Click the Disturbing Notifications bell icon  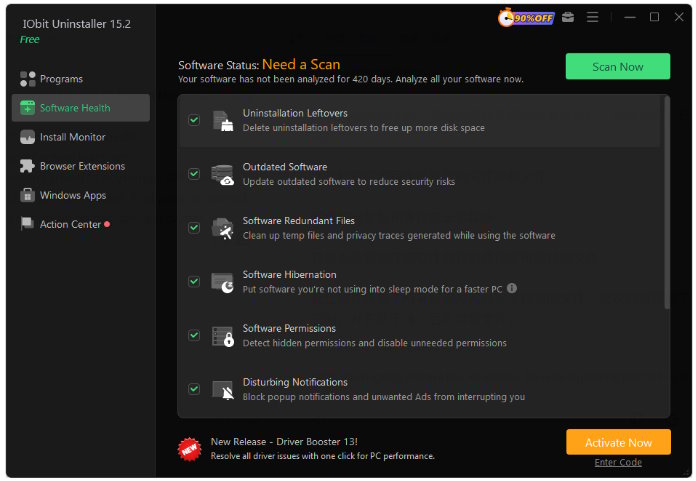pyautogui.click(x=223, y=390)
